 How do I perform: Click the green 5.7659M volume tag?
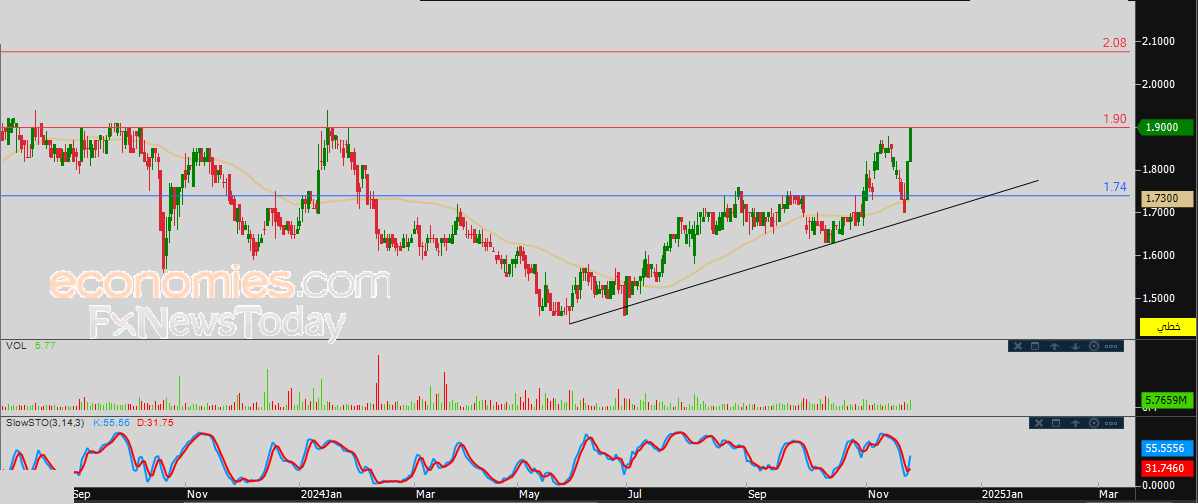coord(1168,400)
